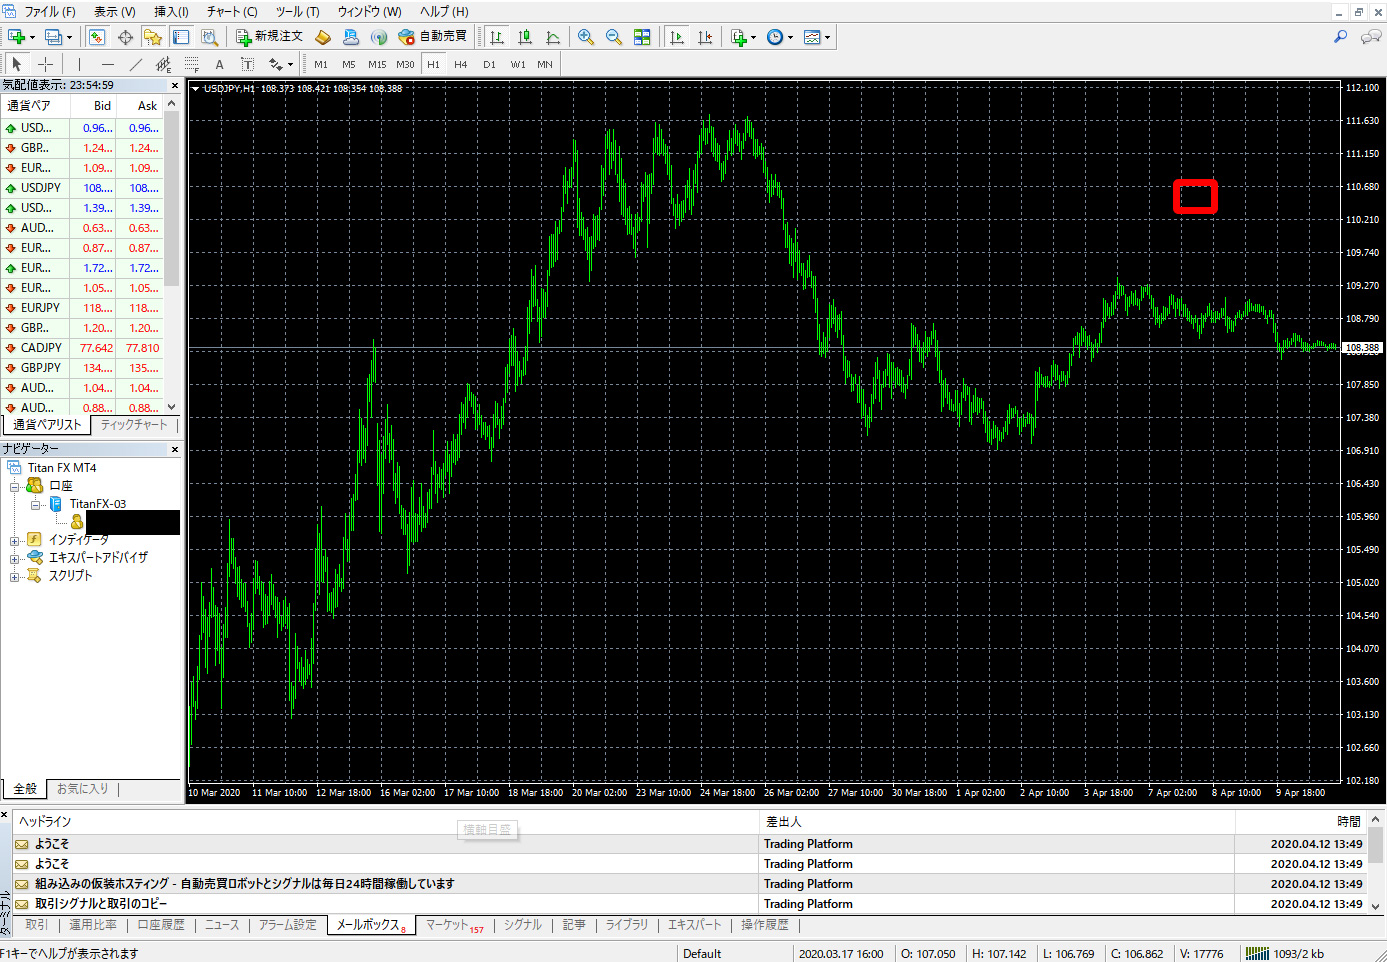Select the crosshair tool

pos(45,64)
